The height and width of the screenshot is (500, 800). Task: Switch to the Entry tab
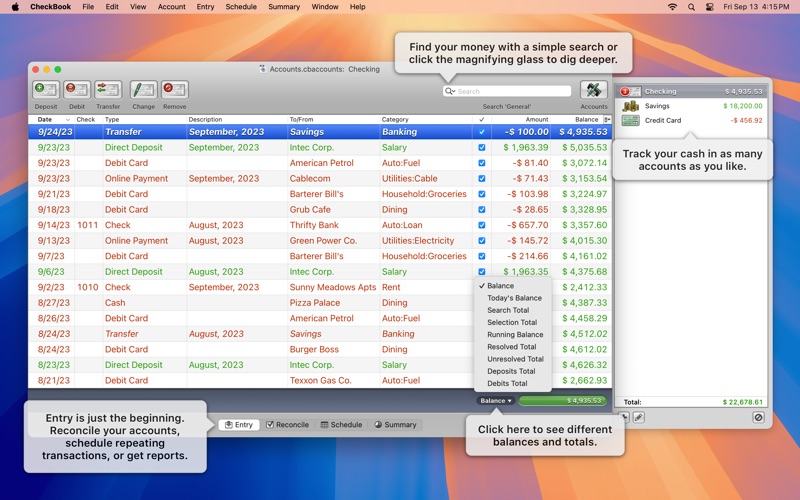point(239,424)
